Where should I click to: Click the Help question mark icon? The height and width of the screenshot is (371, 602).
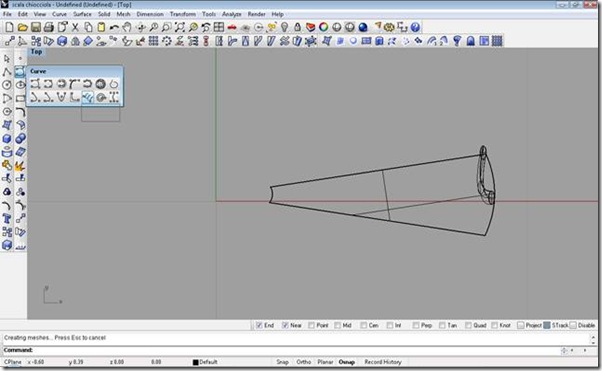[x=415, y=27]
